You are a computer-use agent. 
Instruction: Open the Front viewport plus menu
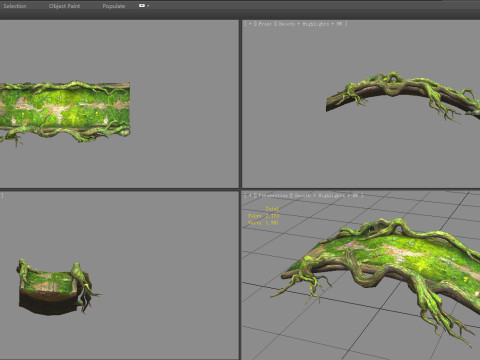pos(250,24)
